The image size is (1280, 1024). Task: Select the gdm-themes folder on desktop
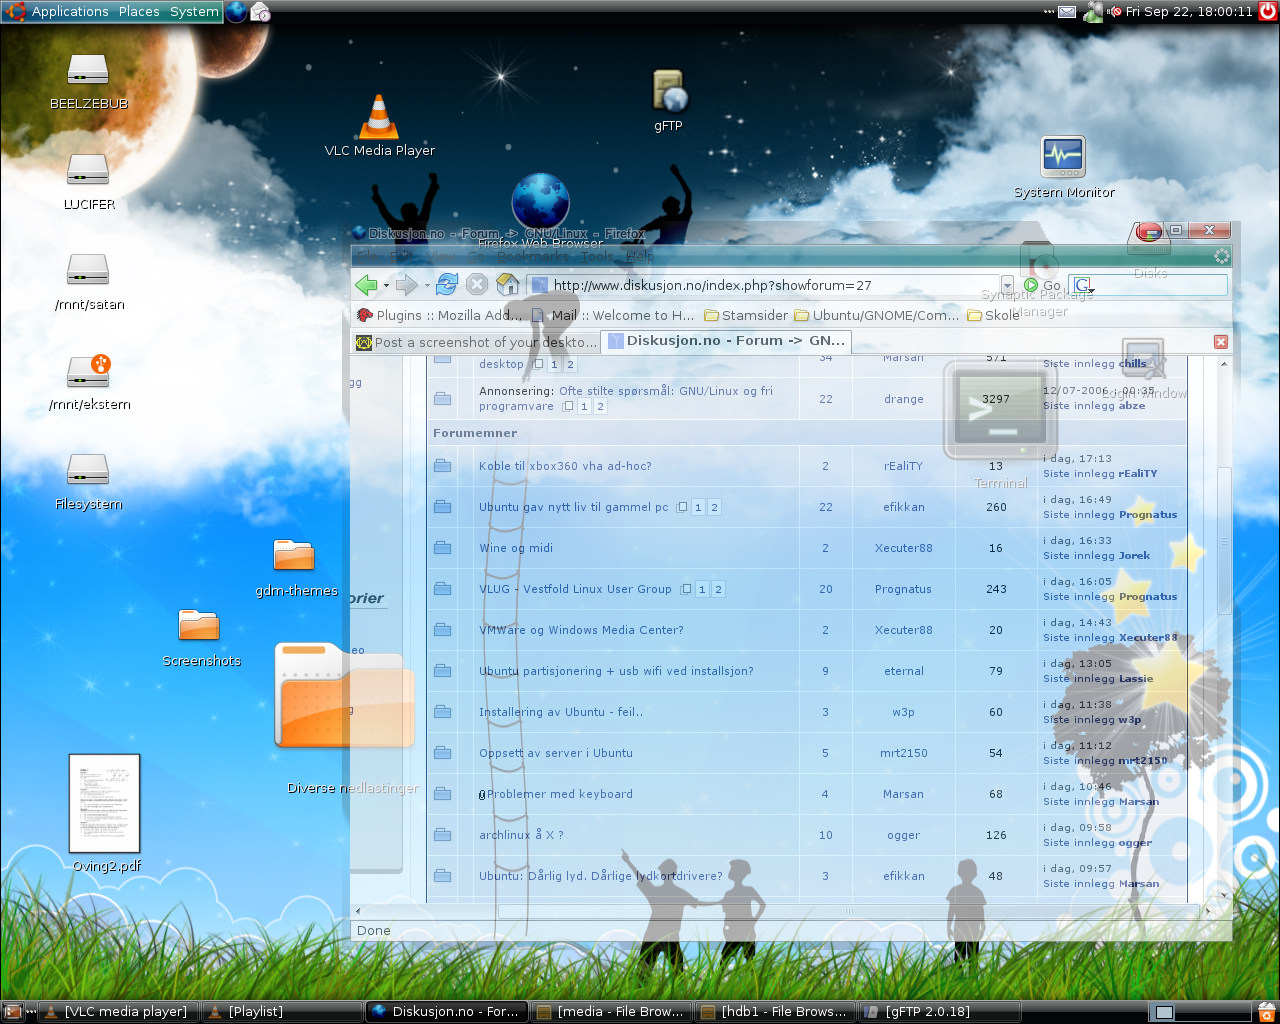(294, 555)
